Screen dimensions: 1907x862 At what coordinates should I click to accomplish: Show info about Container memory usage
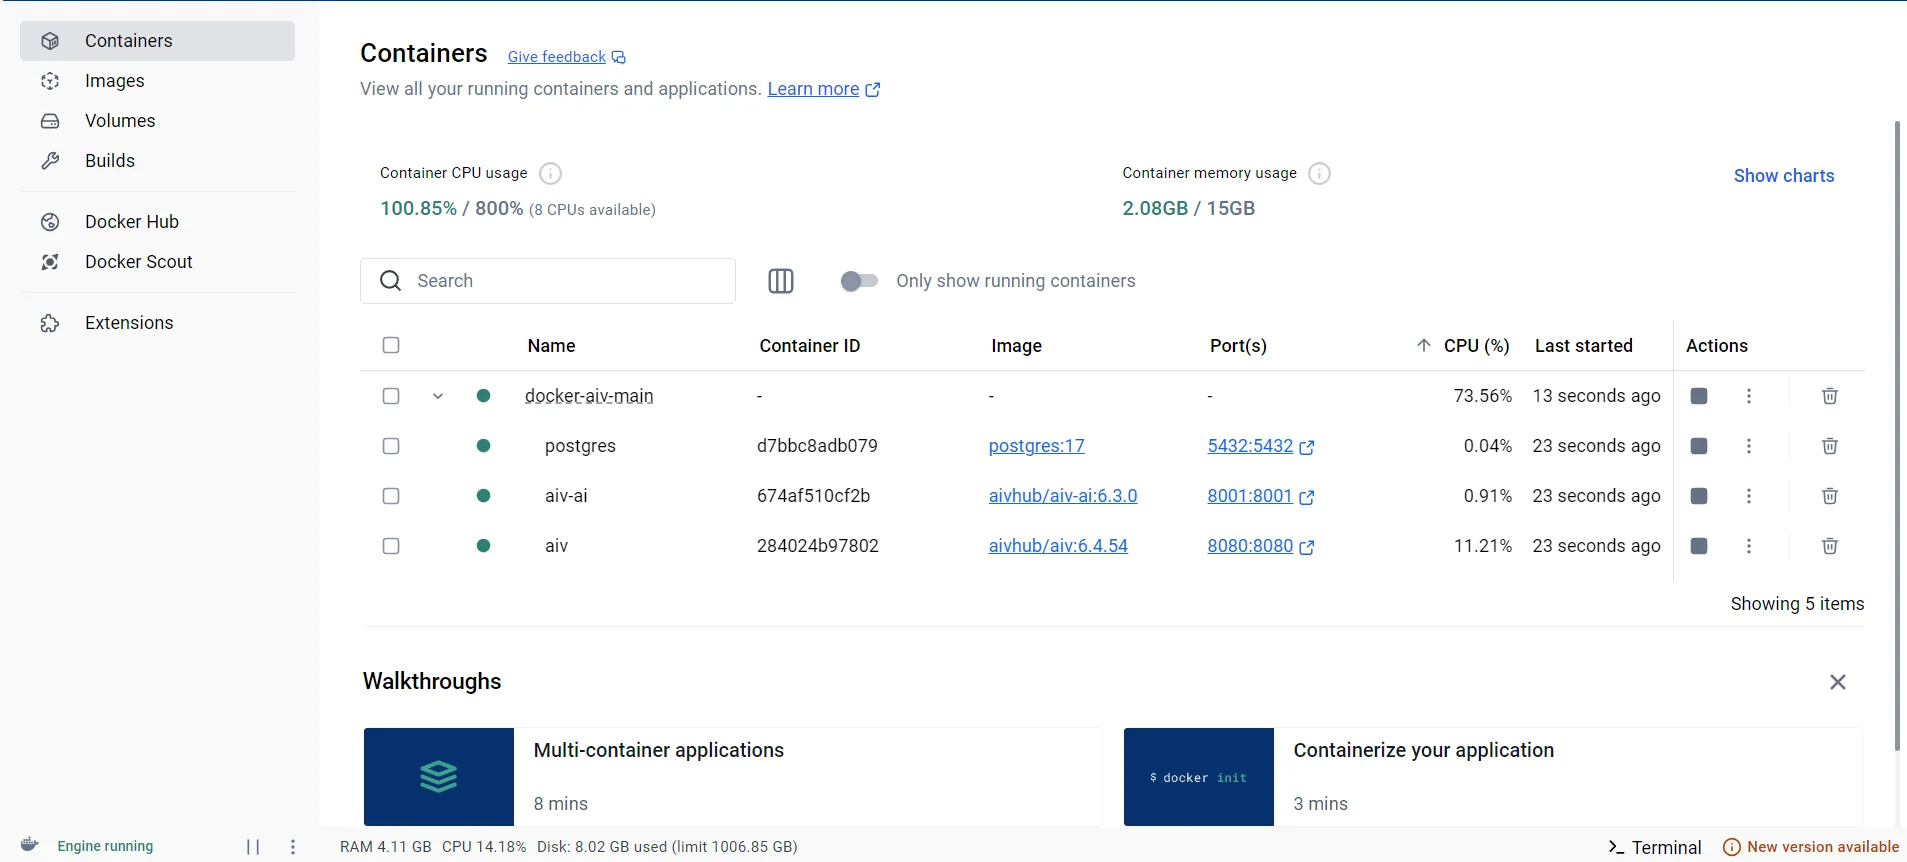(x=1319, y=174)
